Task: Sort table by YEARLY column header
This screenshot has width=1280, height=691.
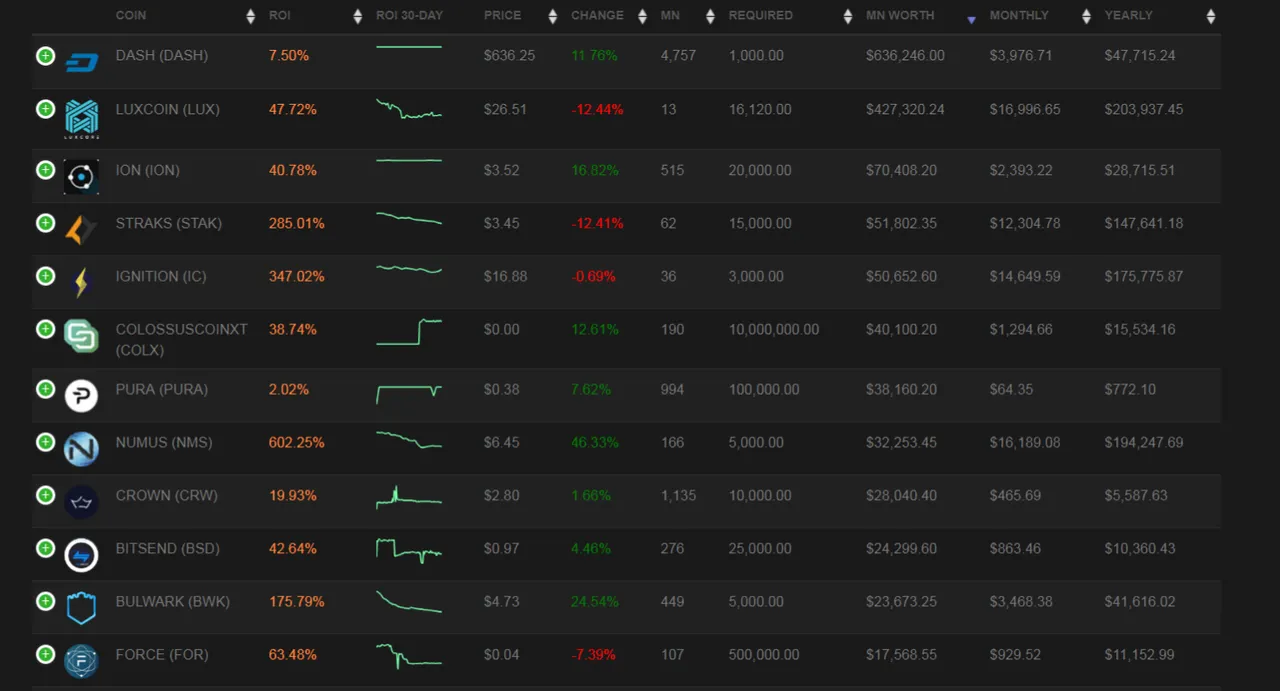Action: (1128, 15)
